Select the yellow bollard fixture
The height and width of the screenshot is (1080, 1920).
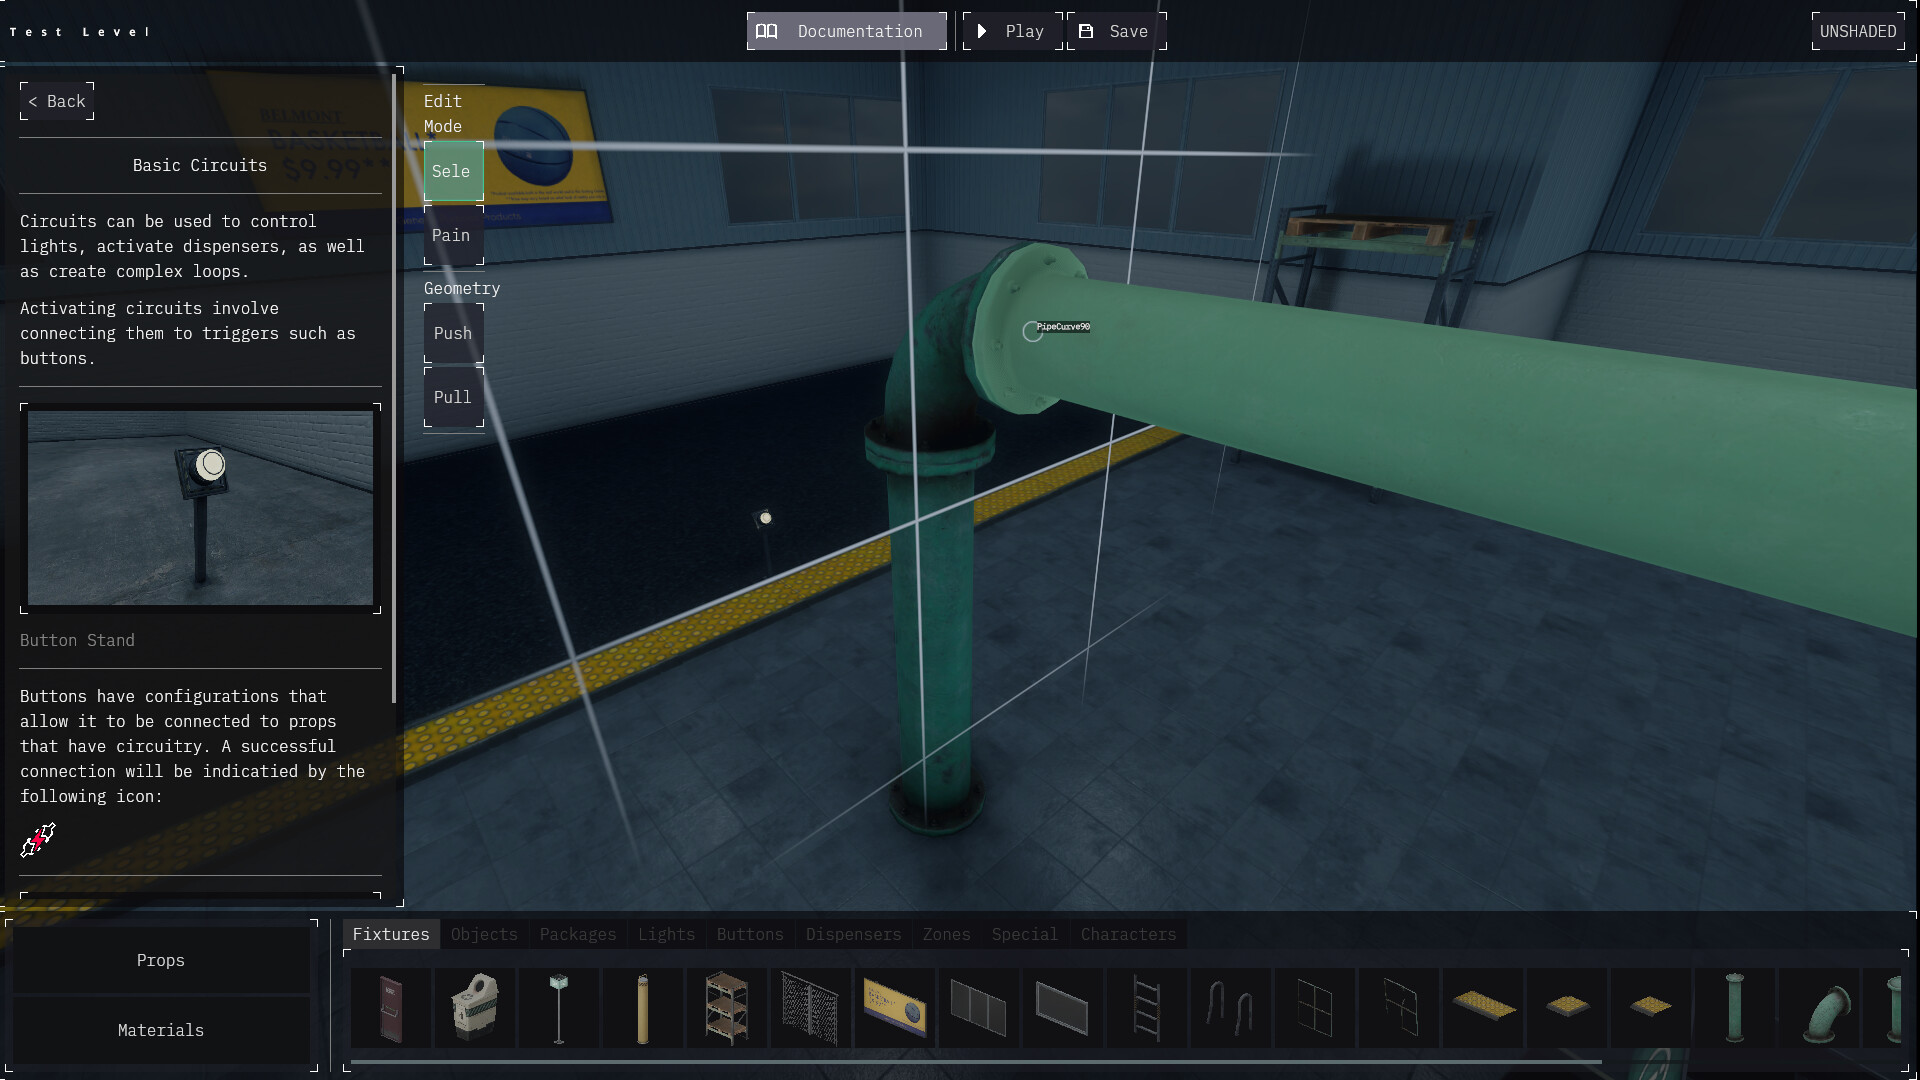pos(643,1008)
